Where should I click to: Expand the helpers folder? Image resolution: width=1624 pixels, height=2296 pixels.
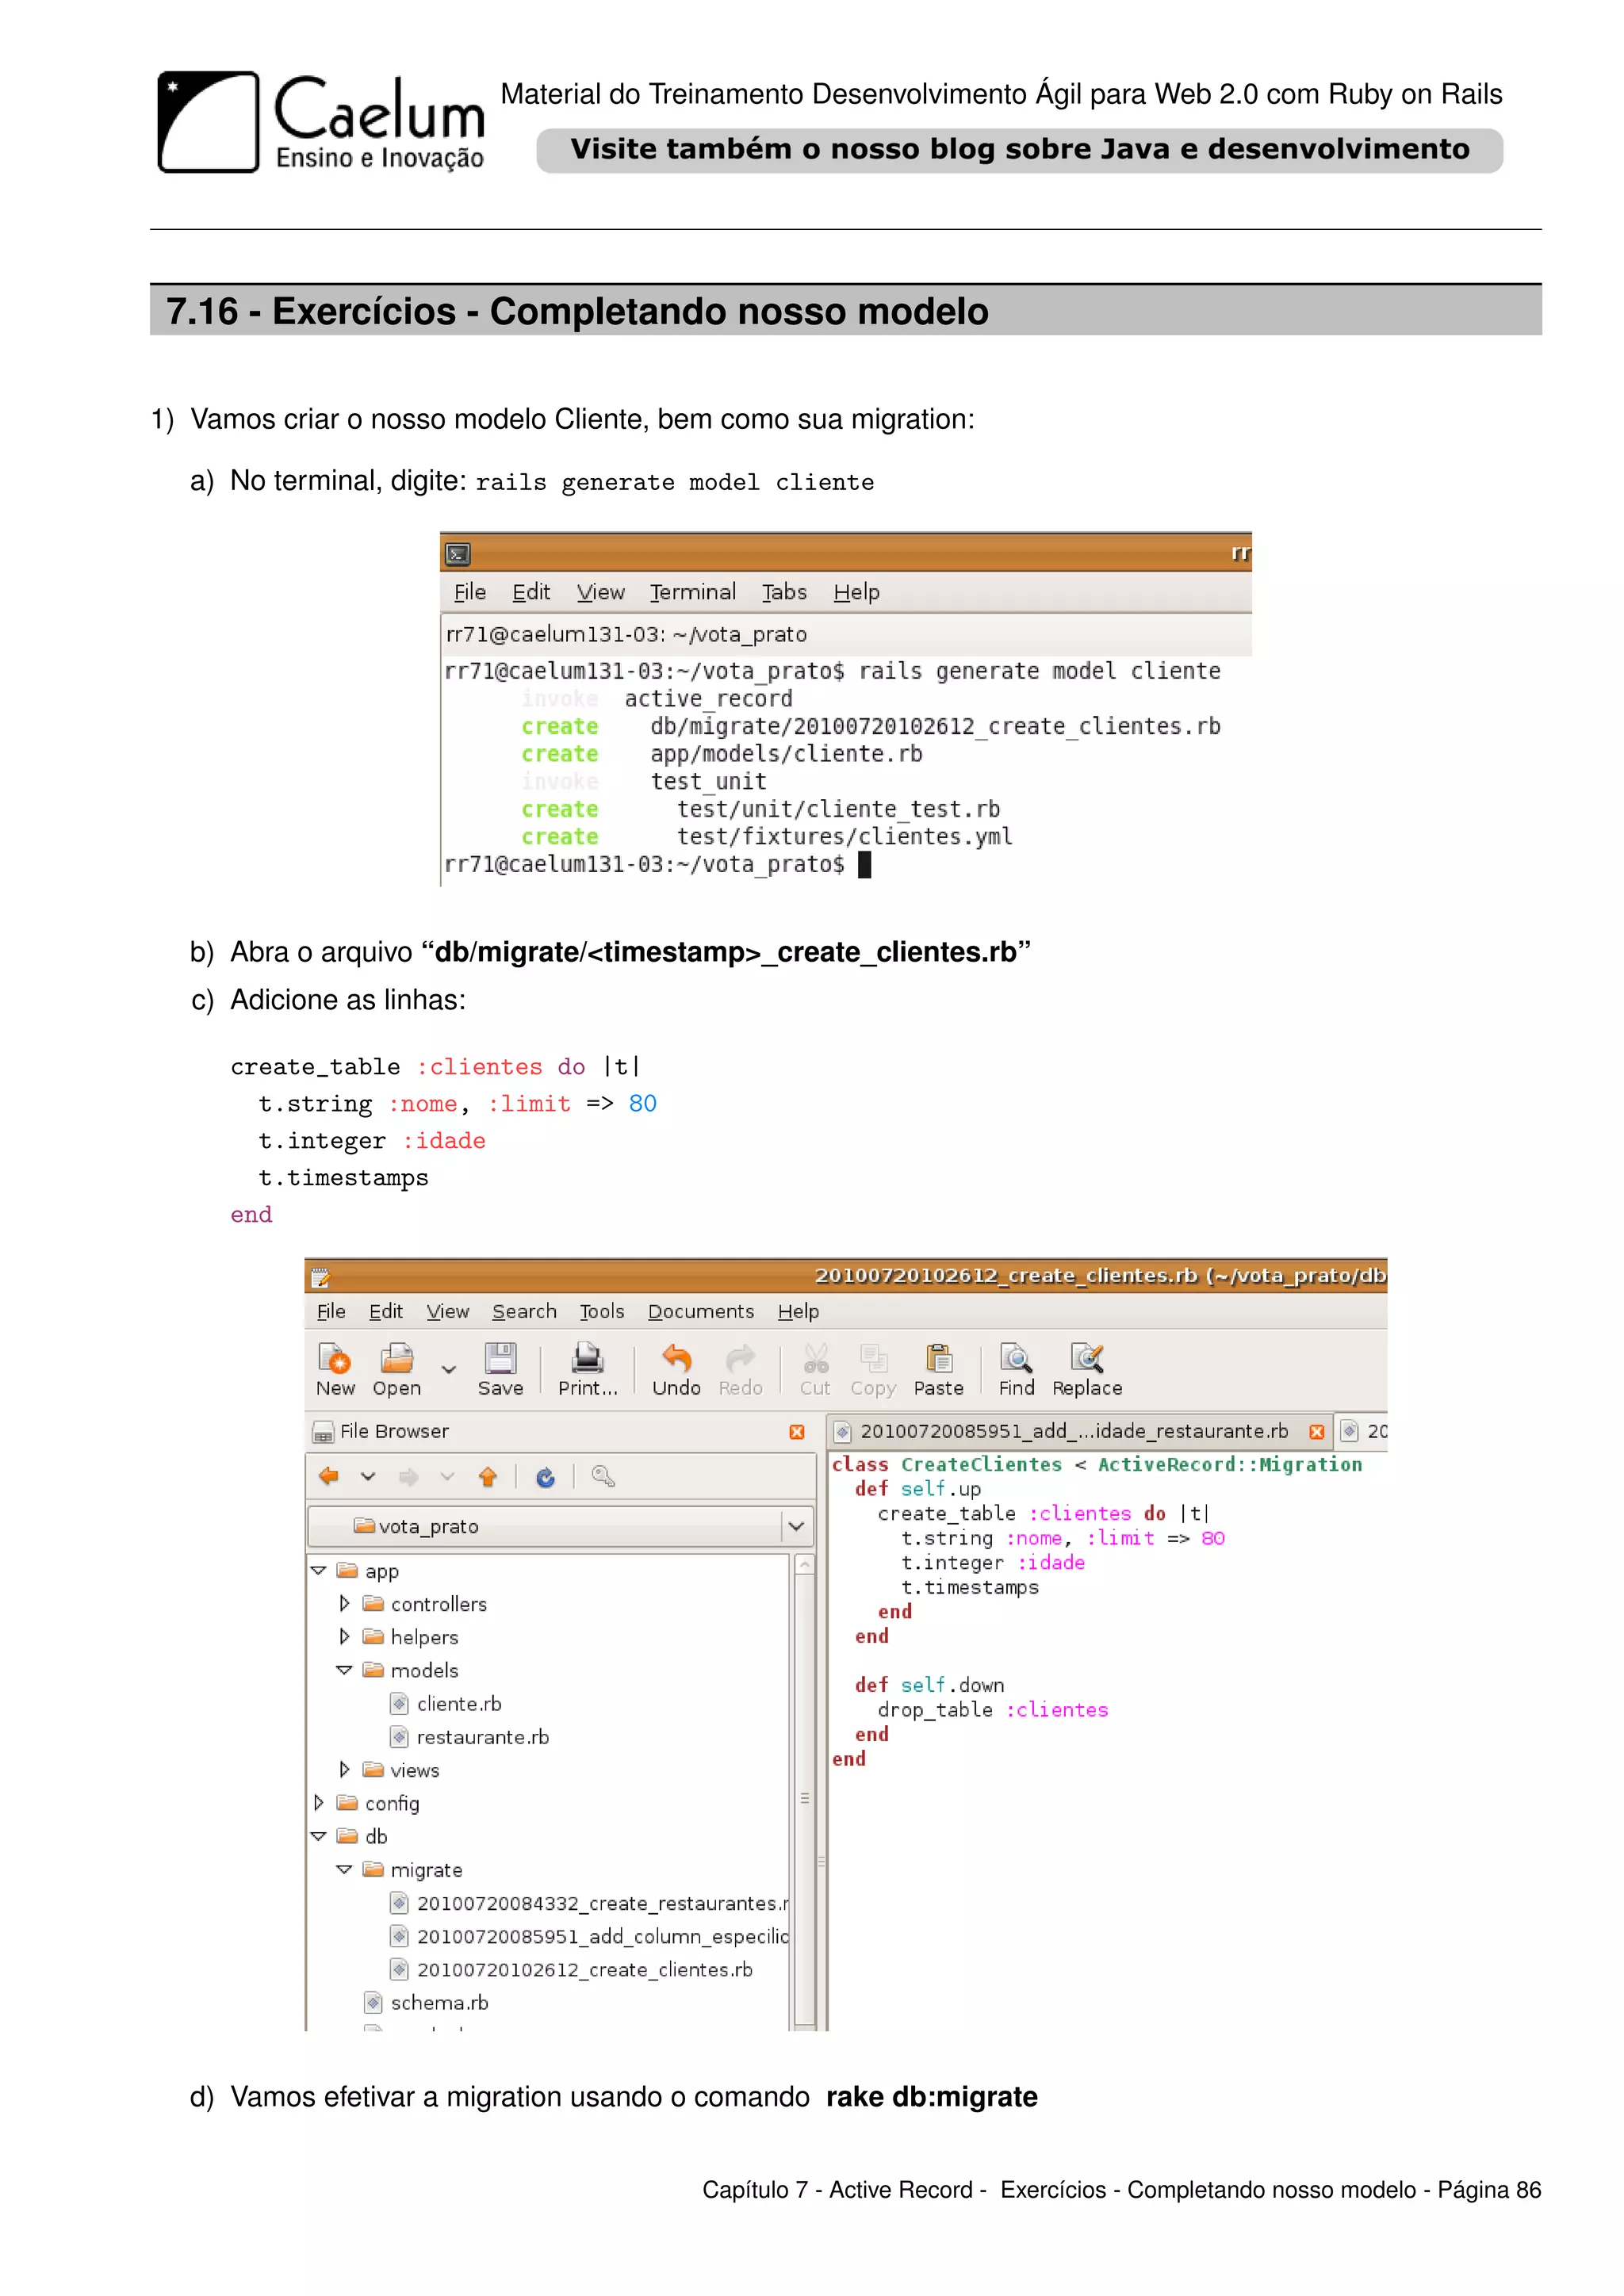(x=344, y=1637)
